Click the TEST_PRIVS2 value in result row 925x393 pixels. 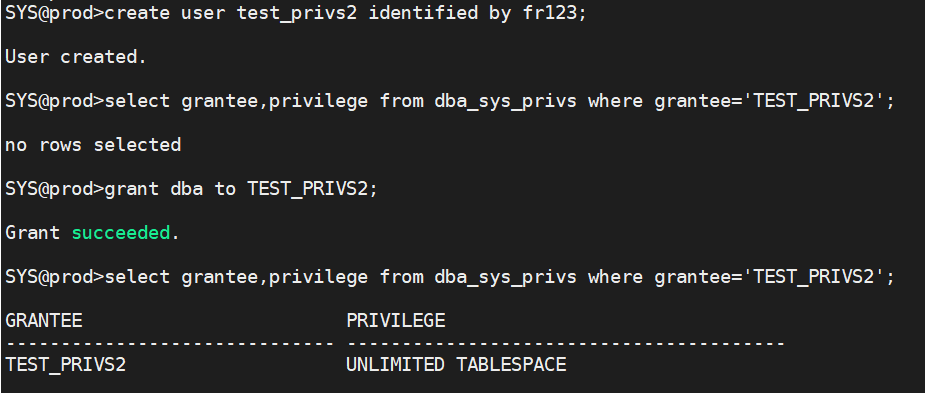65,365
